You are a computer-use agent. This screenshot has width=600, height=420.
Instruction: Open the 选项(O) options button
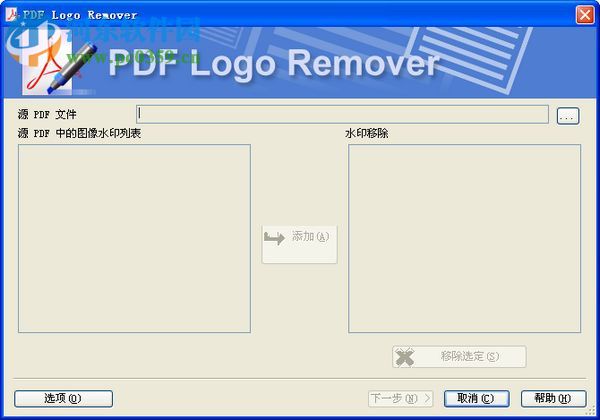(64, 399)
